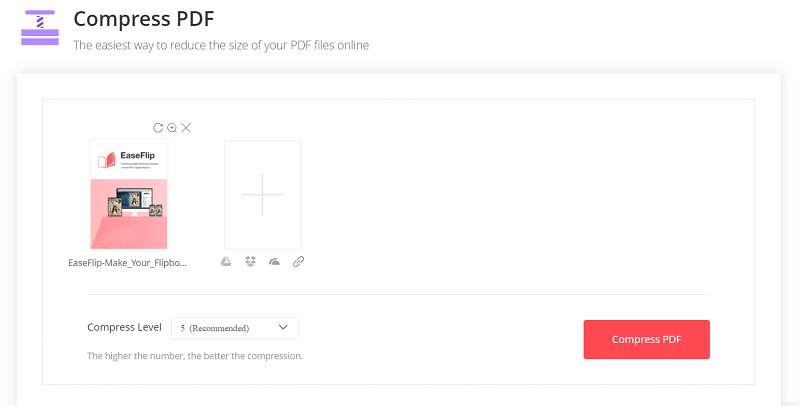This screenshot has width=800, height=406.
Task: Remove the uploaded EaseFlip PDF file
Action: pos(186,128)
